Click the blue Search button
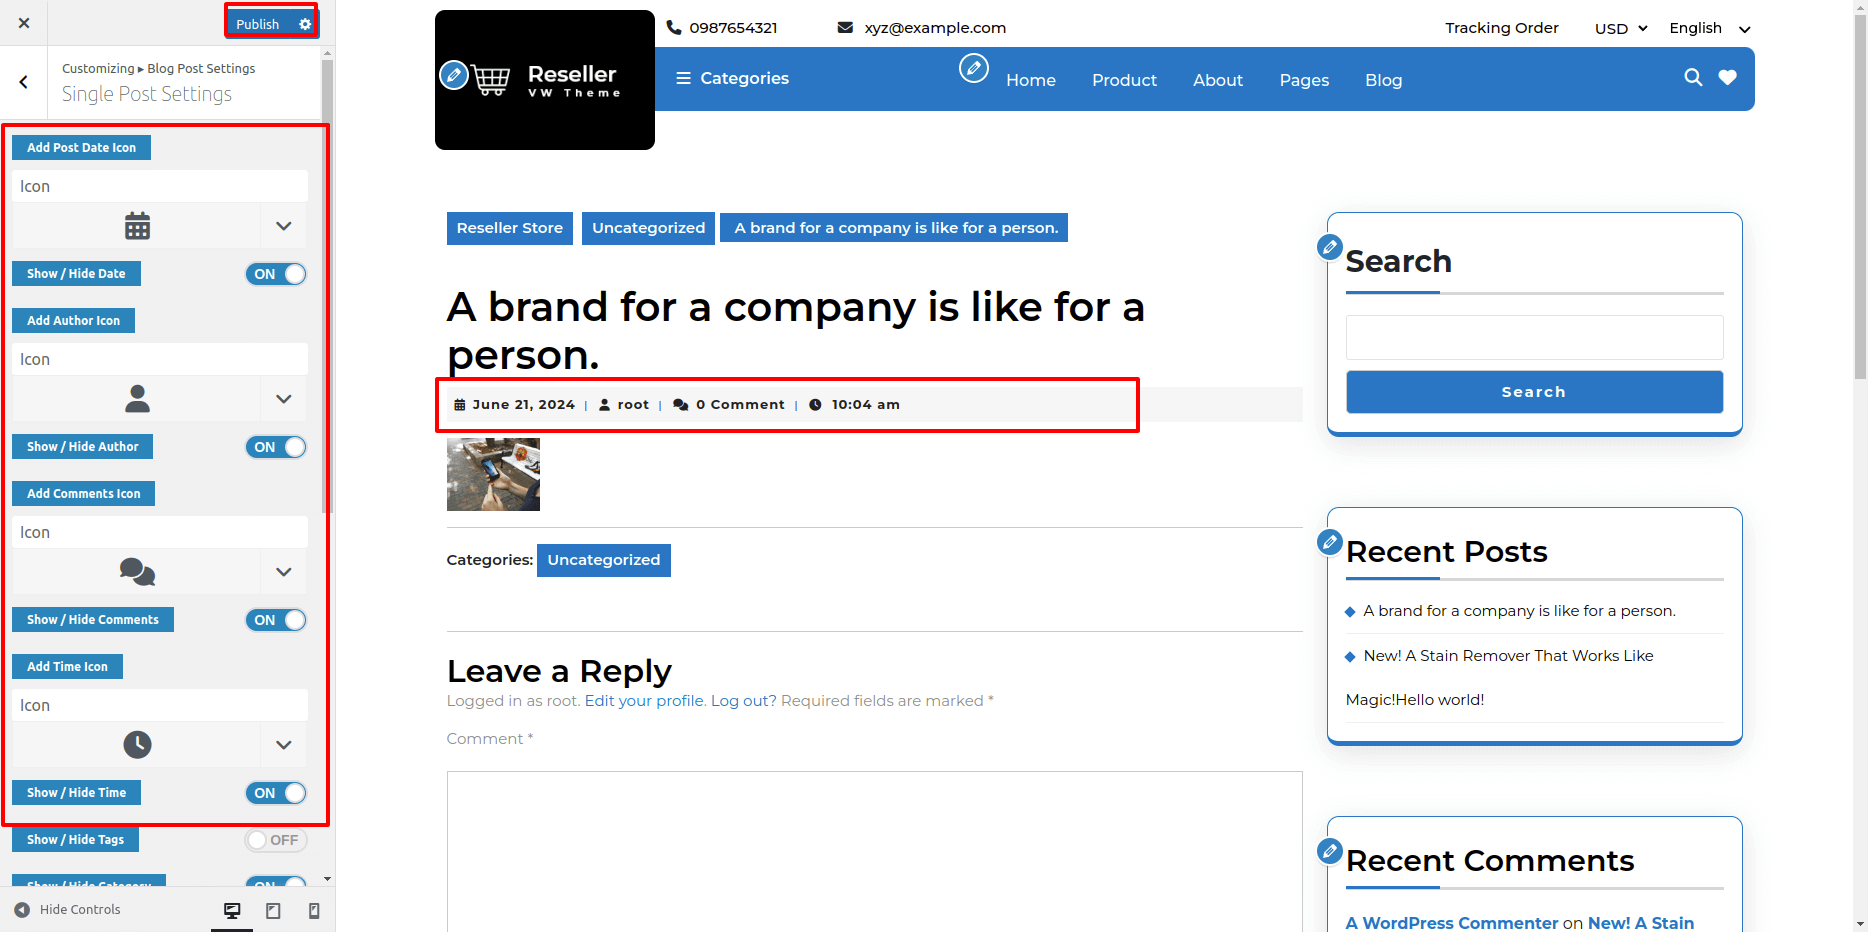This screenshot has height=932, width=1868. [1533, 392]
